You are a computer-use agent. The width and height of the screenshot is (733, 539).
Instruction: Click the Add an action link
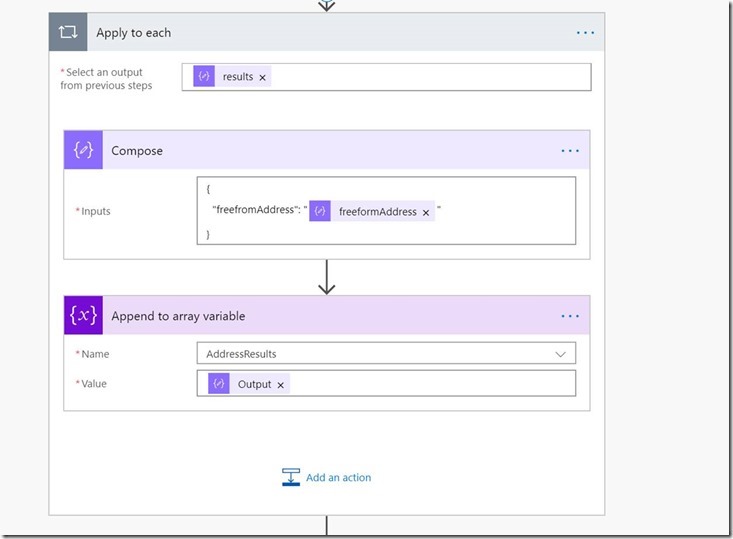(338, 478)
